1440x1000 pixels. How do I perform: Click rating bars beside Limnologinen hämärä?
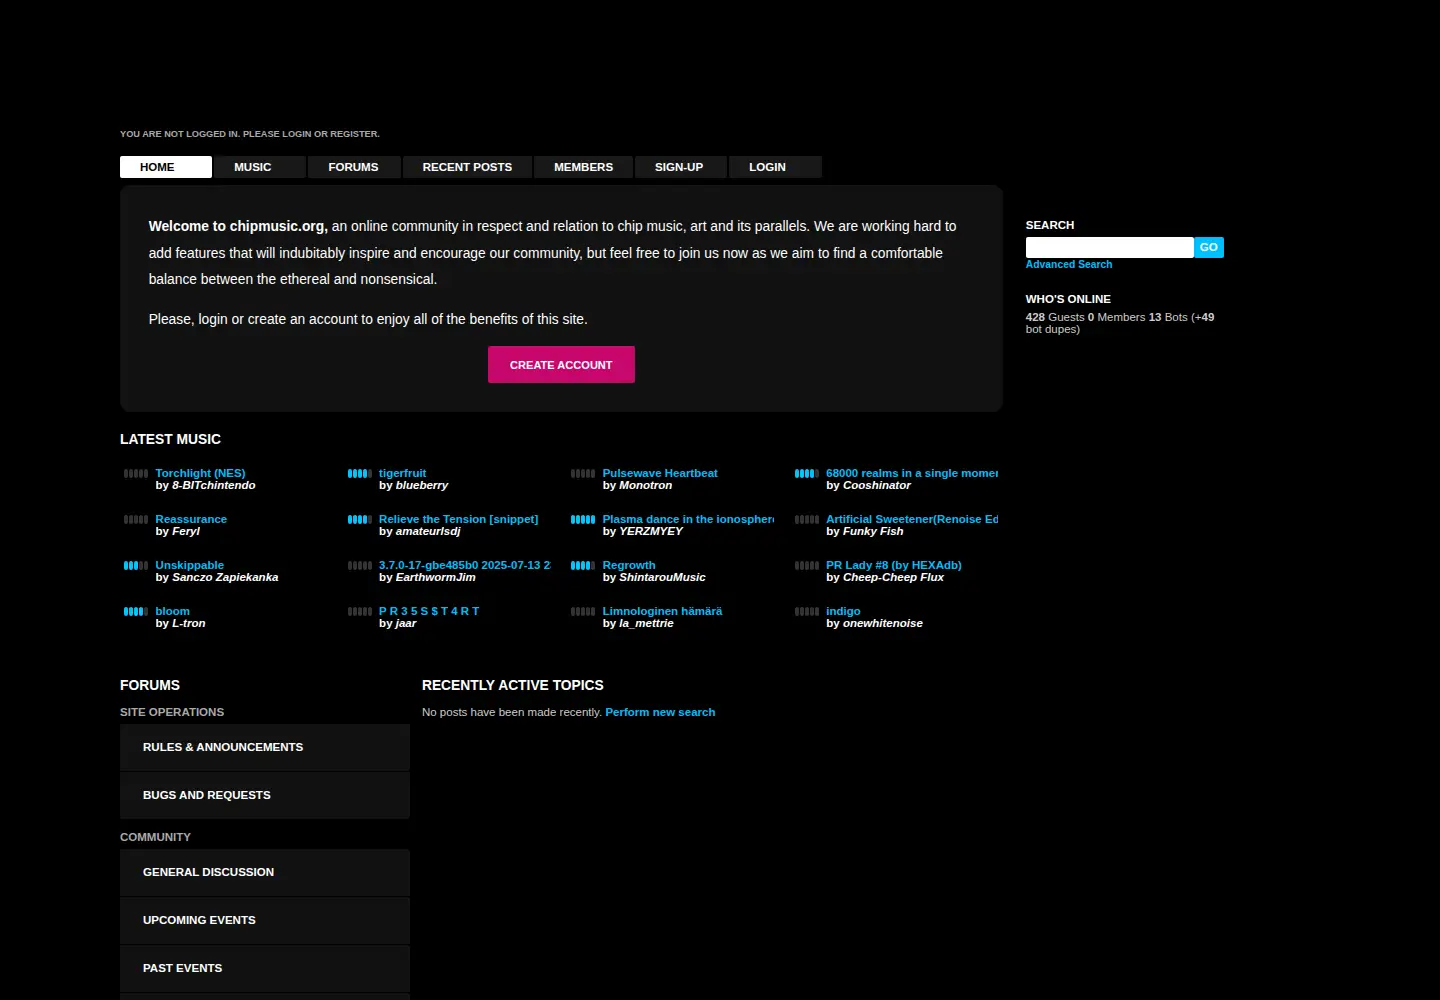point(583,612)
